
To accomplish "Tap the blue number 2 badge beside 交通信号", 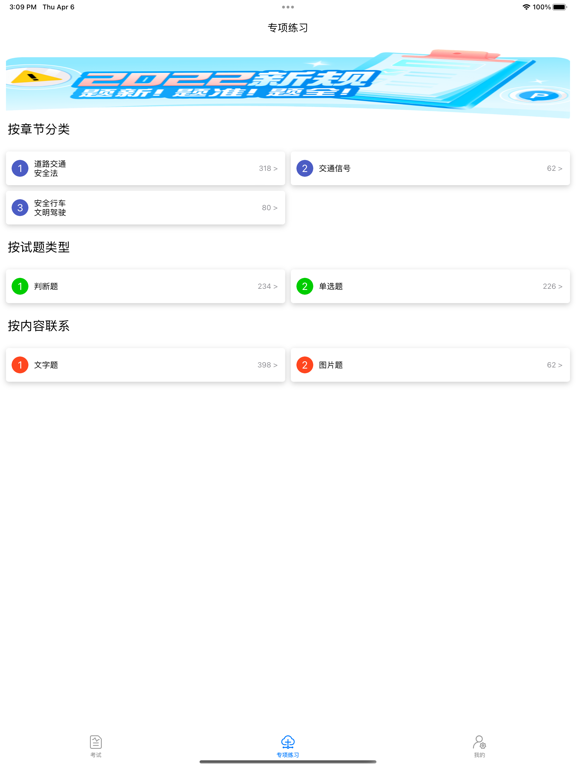I will pyautogui.click(x=305, y=168).
